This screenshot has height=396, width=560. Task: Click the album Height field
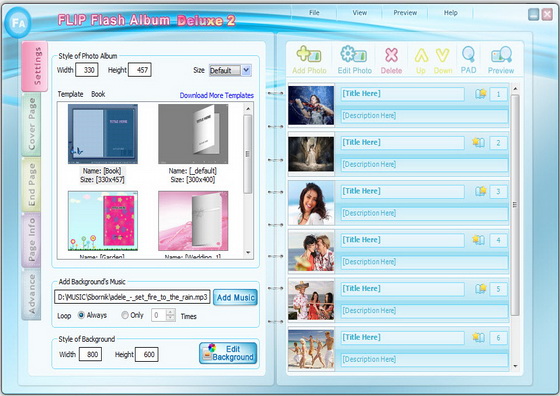coord(140,70)
